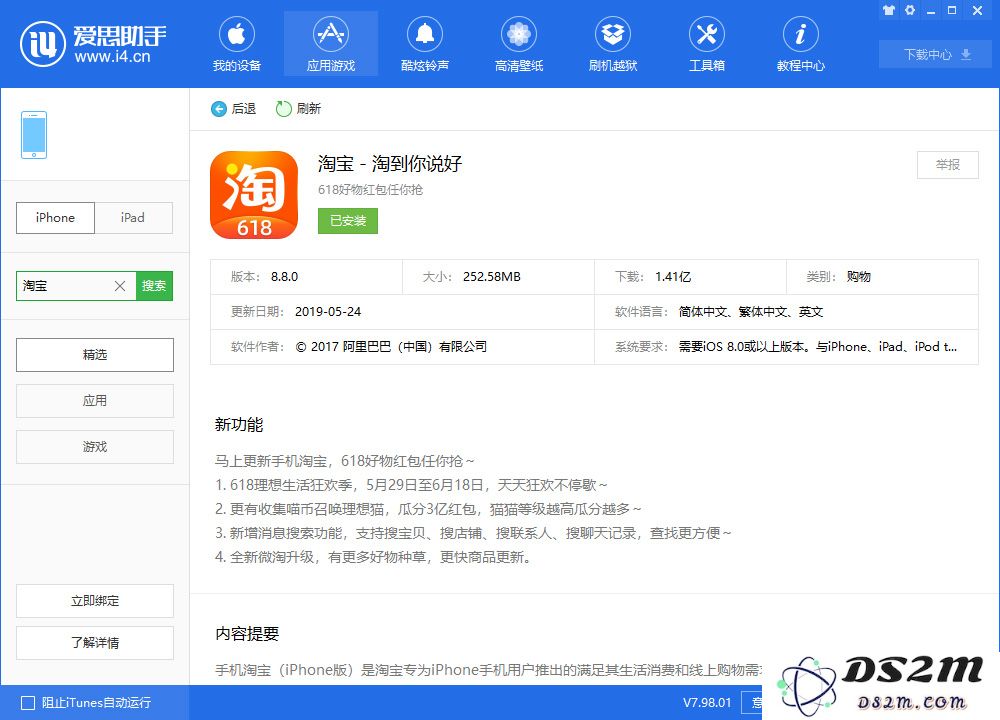The width and height of the screenshot is (1000, 720).
Task: Click version number V7.98.01 in status bar
Action: tap(707, 703)
